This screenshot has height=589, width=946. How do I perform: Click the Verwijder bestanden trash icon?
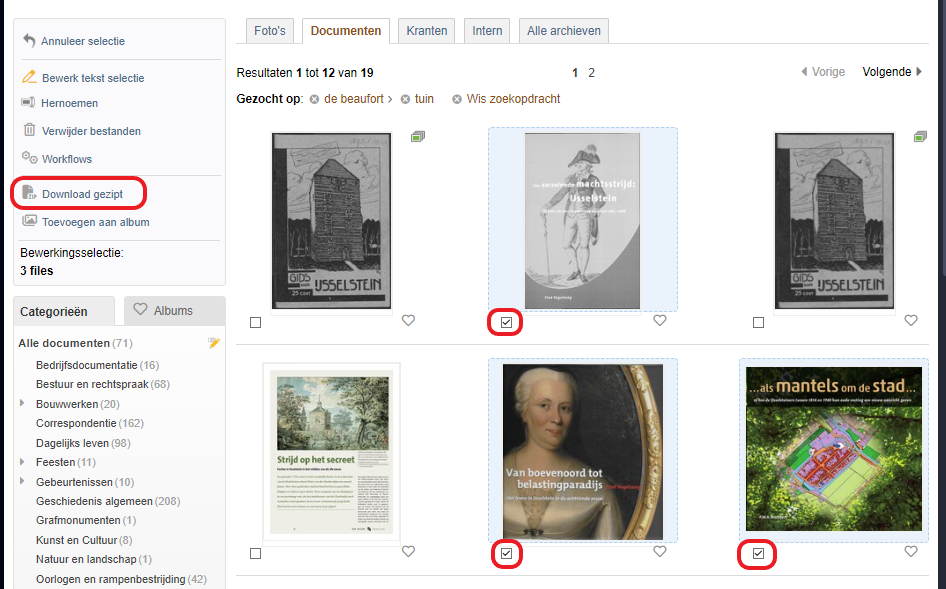29,130
